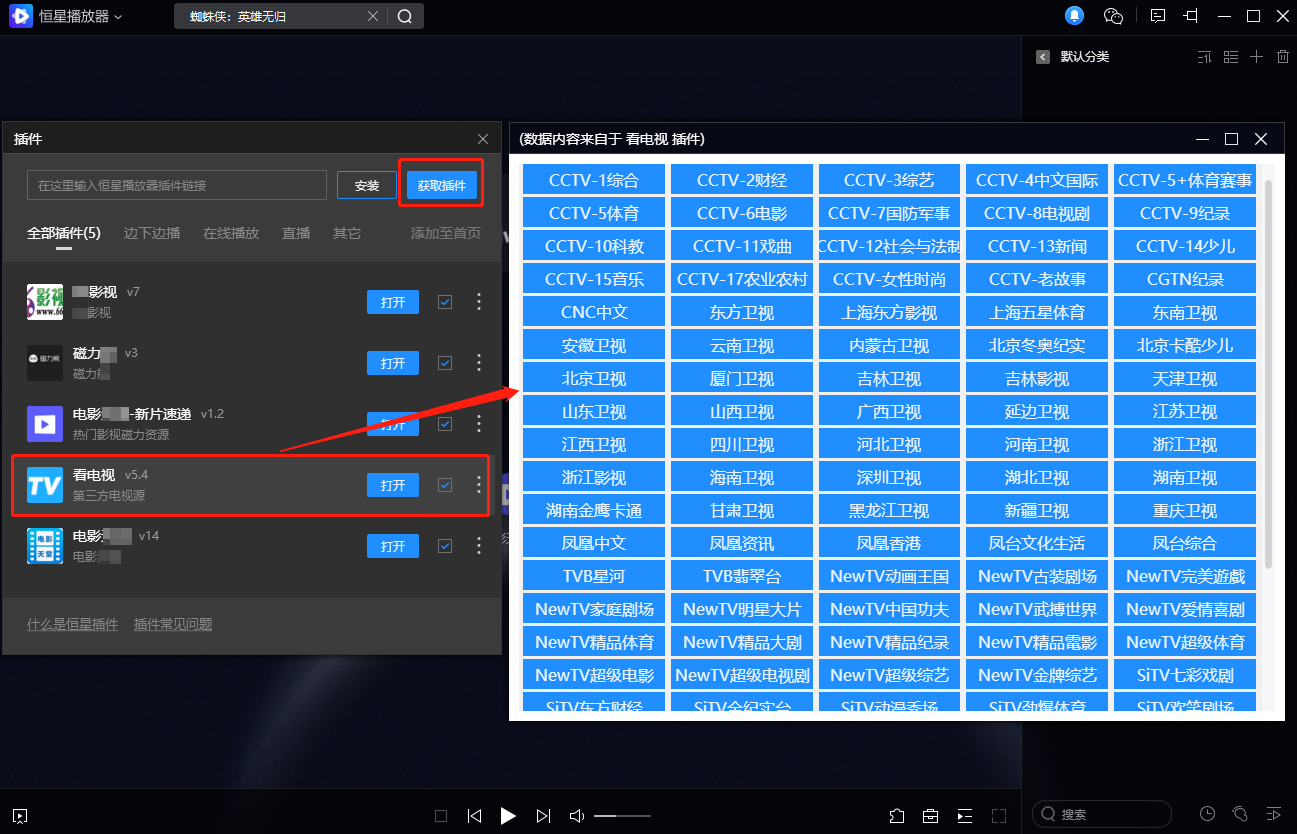The width and height of the screenshot is (1297, 834).
Task: Delete playlist items with trash icon
Action: point(1283,57)
